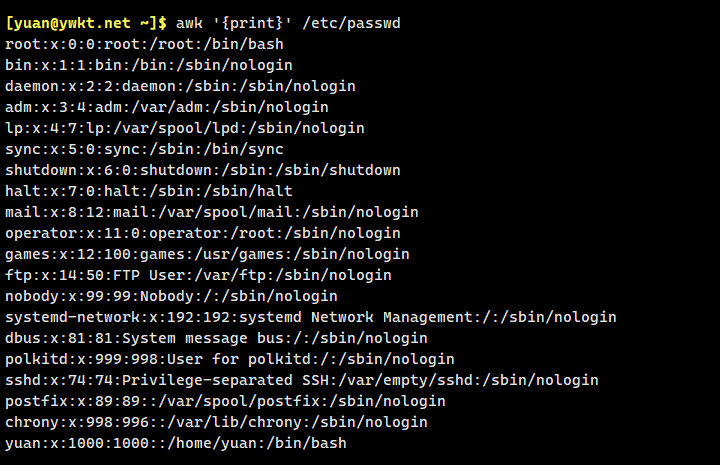Click the FTP User entry line

(x=198, y=275)
